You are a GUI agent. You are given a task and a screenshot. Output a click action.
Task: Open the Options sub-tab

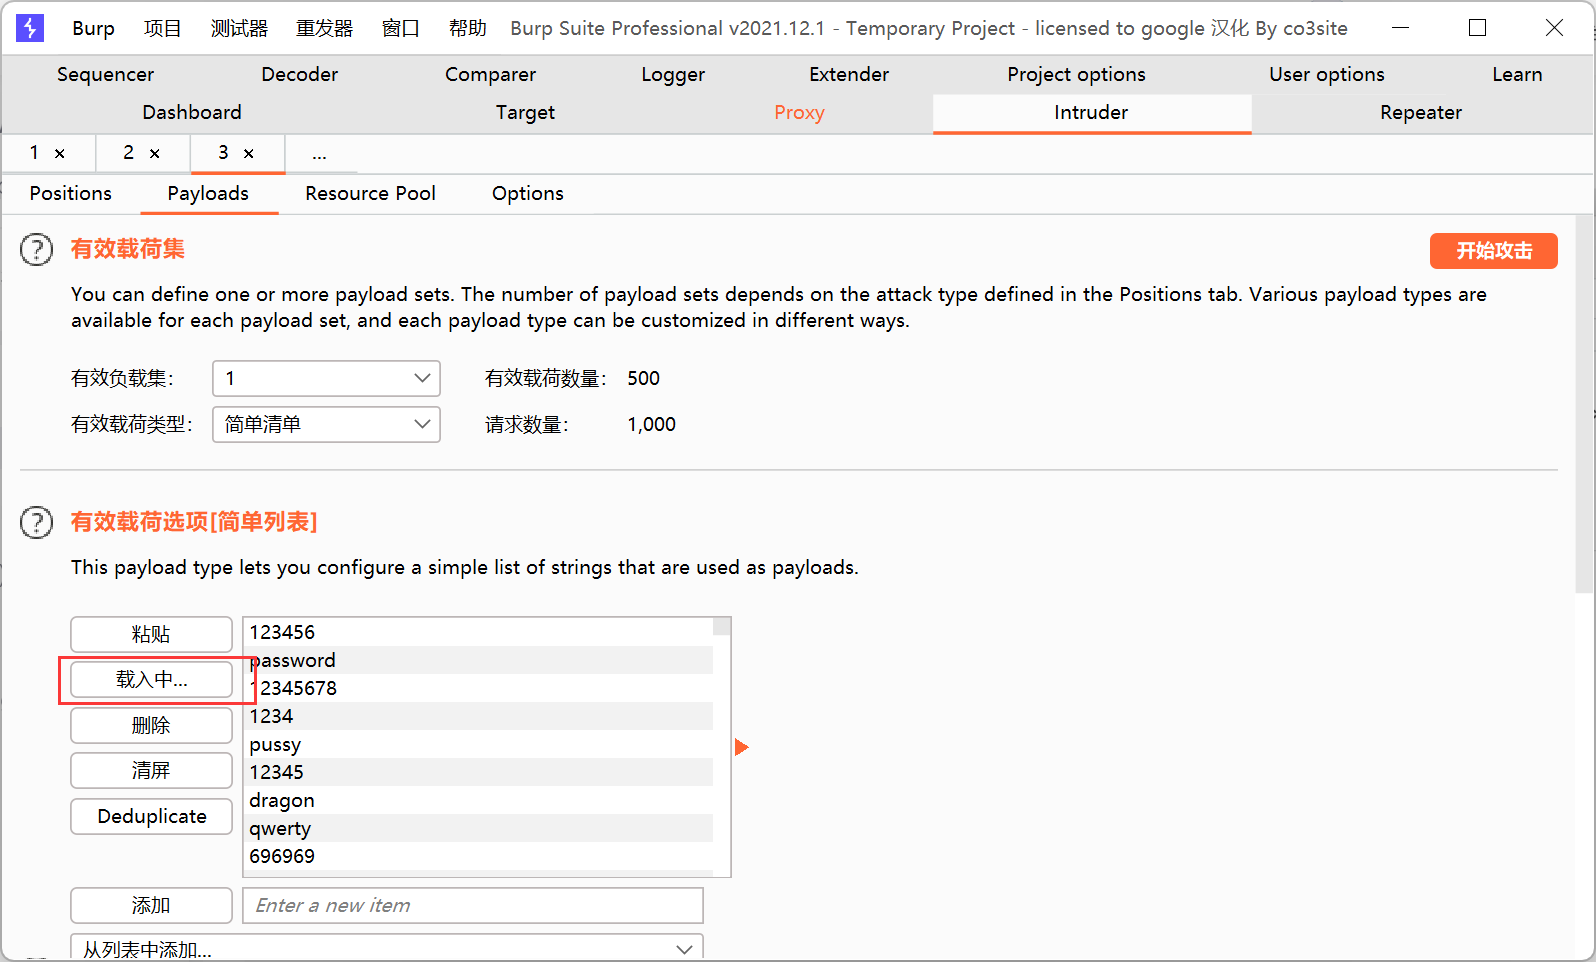(x=528, y=193)
